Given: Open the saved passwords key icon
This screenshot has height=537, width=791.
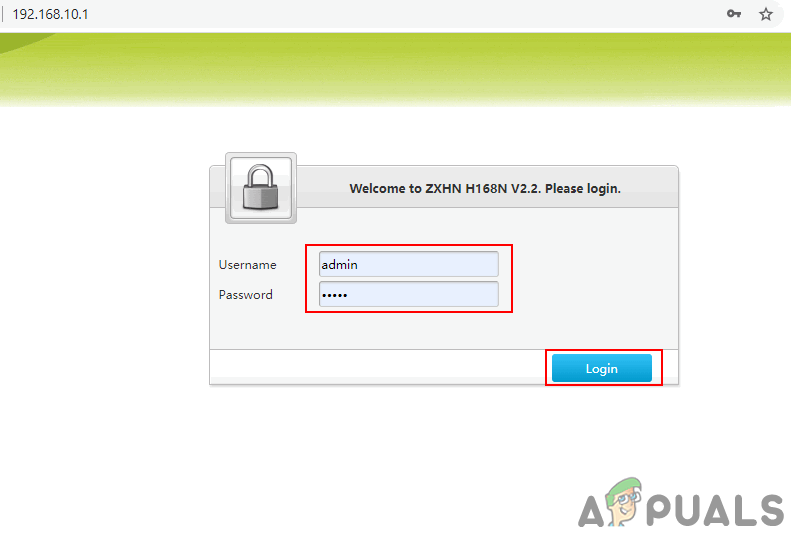Looking at the screenshot, I should point(733,14).
